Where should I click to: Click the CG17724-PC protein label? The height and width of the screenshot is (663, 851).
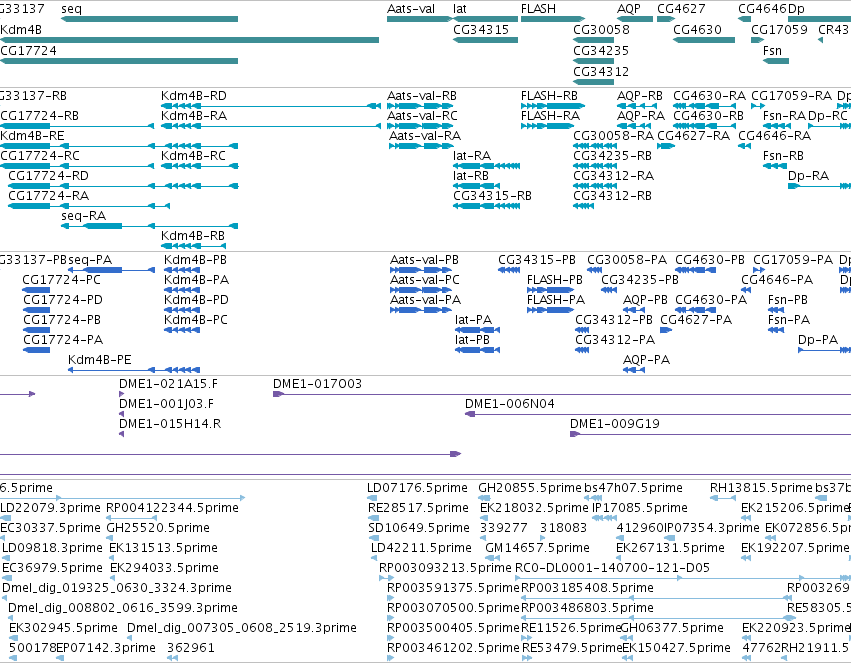(61, 280)
